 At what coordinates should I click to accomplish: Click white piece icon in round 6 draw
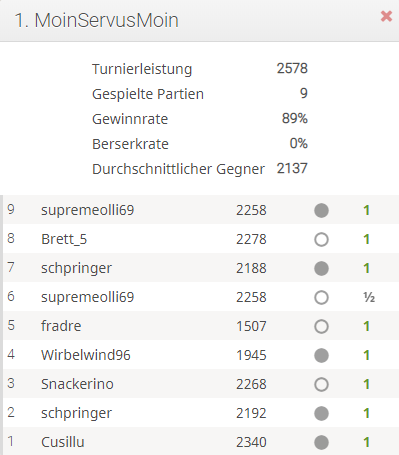pyautogui.click(x=321, y=297)
